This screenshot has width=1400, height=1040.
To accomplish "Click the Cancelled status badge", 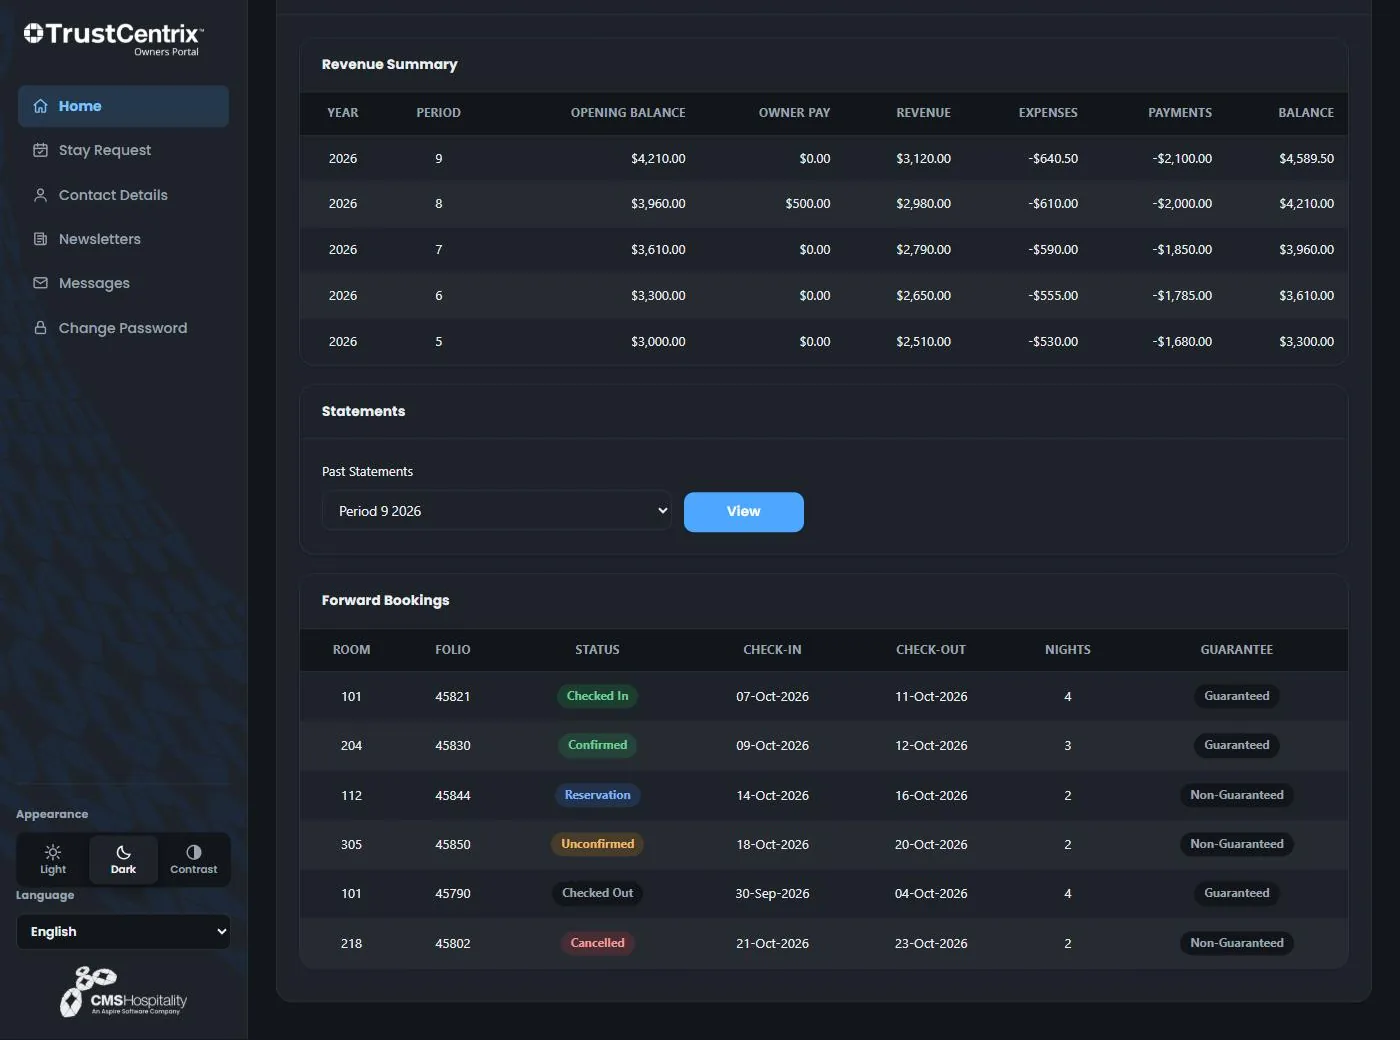I will coord(597,943).
